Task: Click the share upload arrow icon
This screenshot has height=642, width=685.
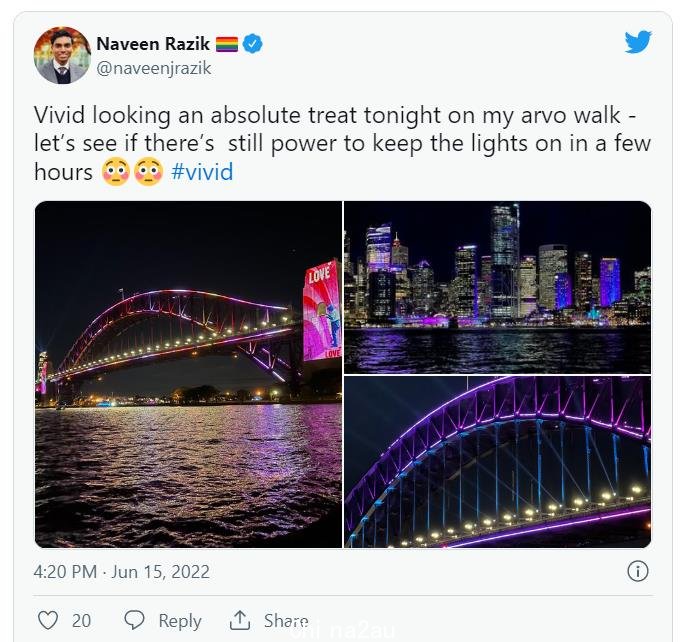Action: (240, 620)
